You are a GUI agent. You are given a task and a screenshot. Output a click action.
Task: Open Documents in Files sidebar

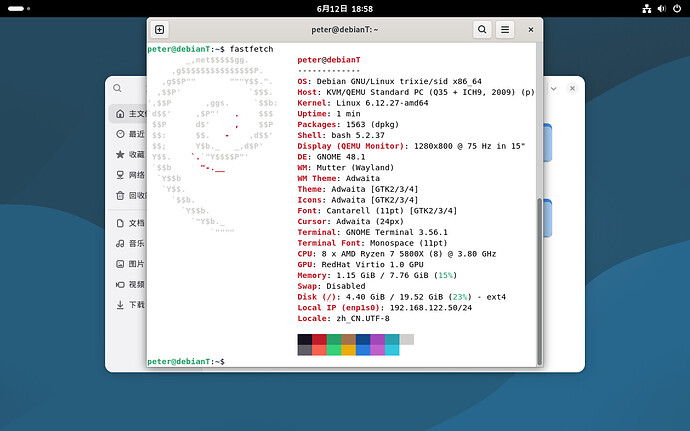pyautogui.click(x=128, y=223)
